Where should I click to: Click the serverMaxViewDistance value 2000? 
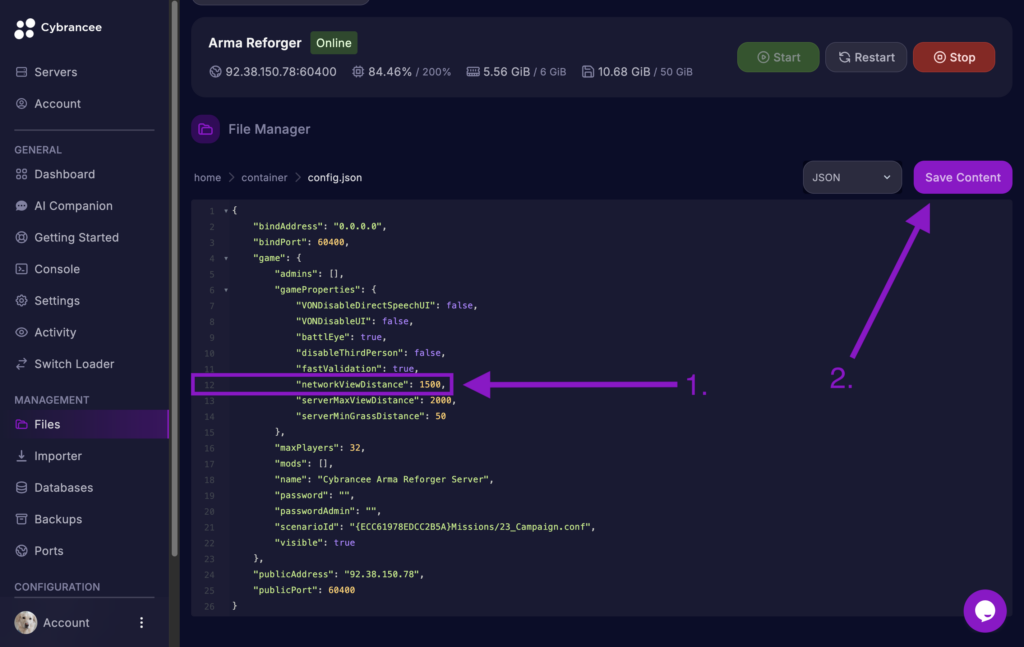coord(441,400)
